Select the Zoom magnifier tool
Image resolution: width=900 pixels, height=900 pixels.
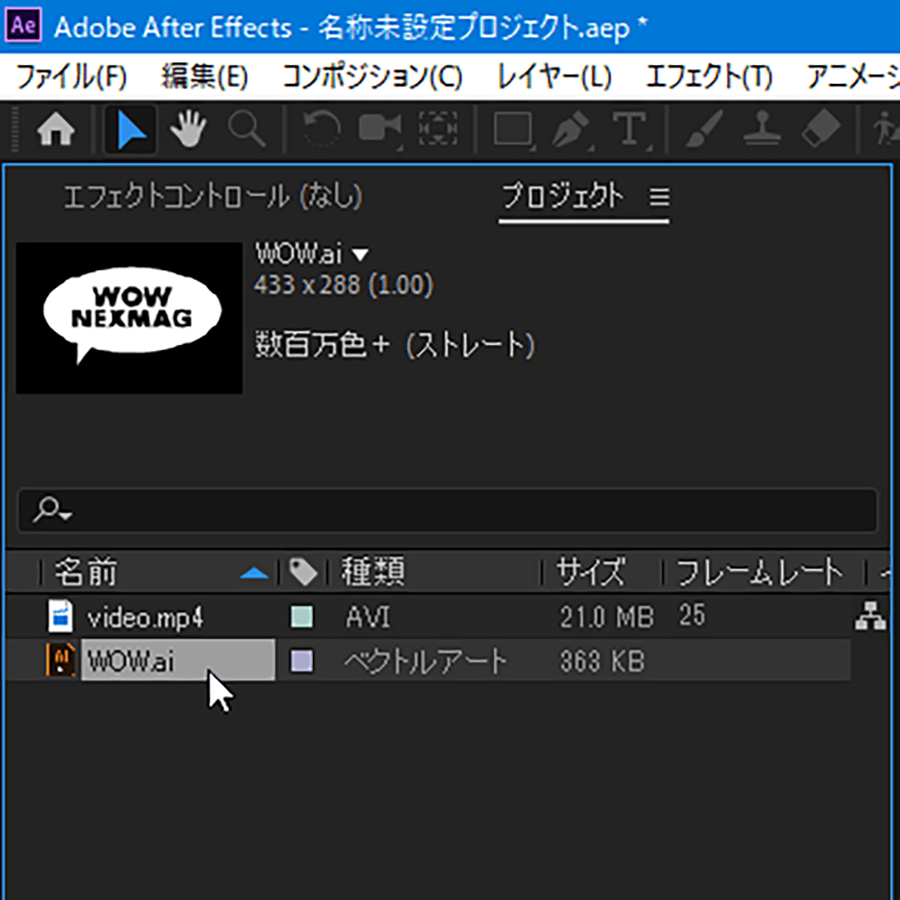(x=247, y=129)
